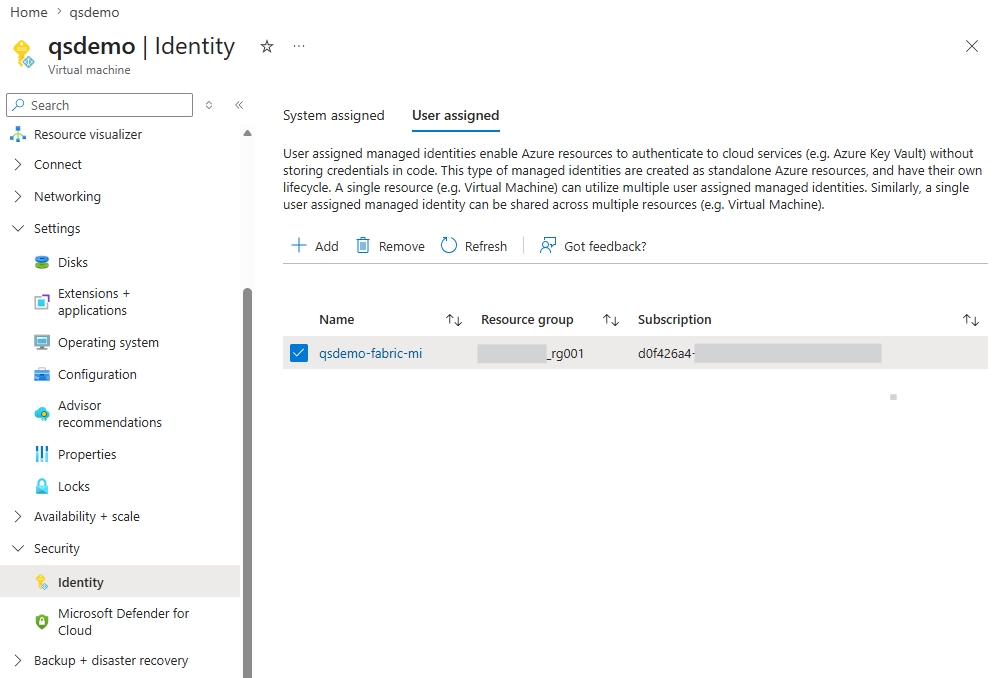Click the Add button label
Viewport: 997px width, 678px height.
click(x=326, y=246)
